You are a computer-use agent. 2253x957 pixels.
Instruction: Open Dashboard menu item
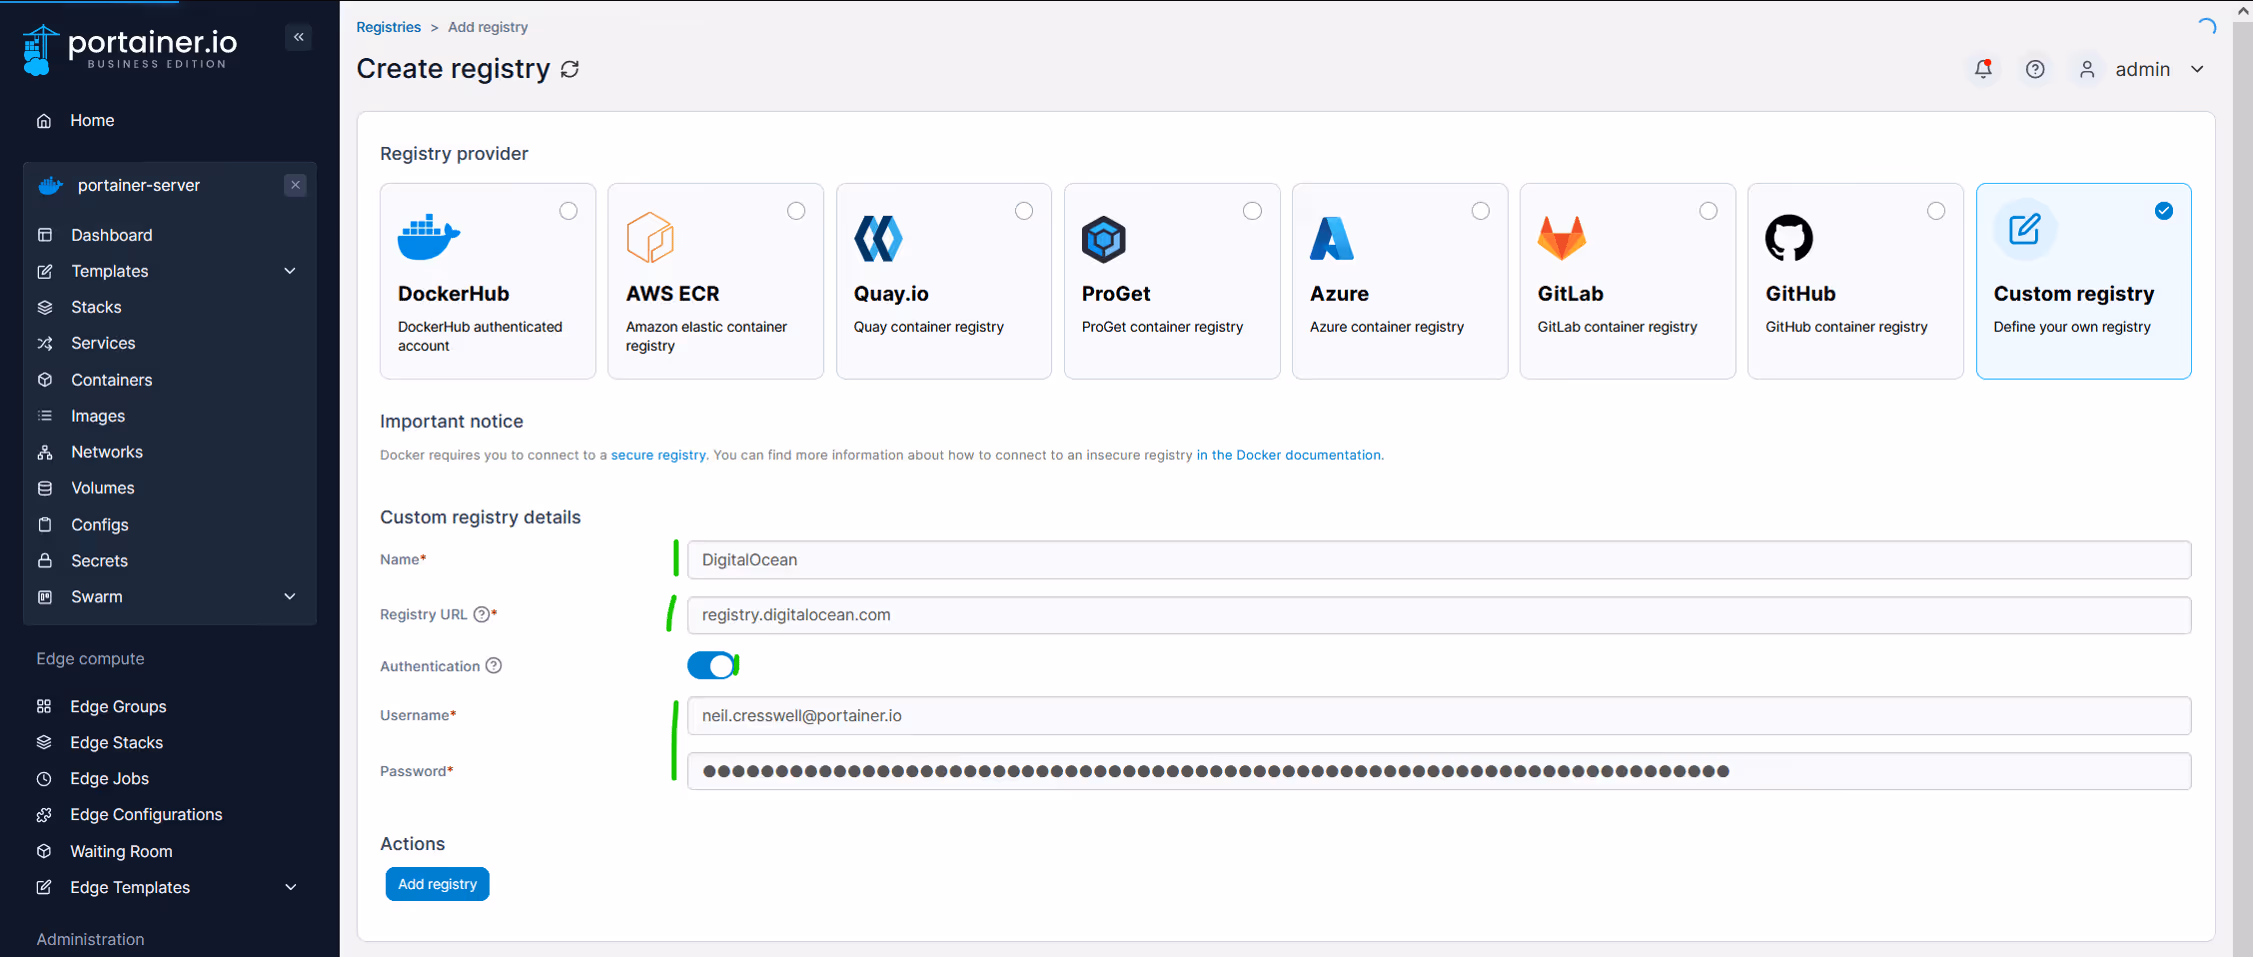112,235
